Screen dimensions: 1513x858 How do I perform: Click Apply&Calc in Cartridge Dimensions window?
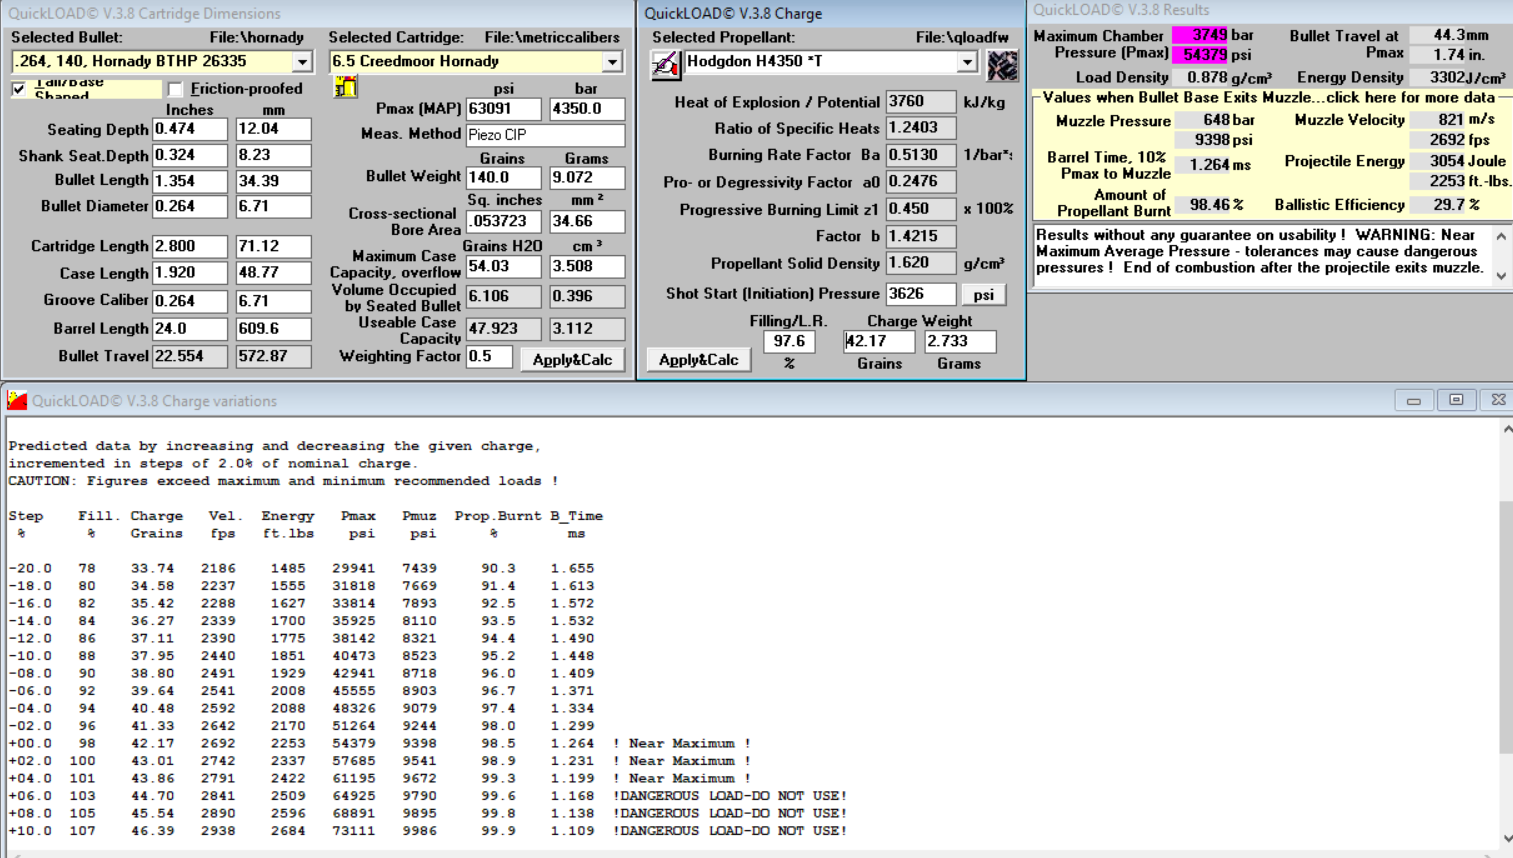[572, 359]
